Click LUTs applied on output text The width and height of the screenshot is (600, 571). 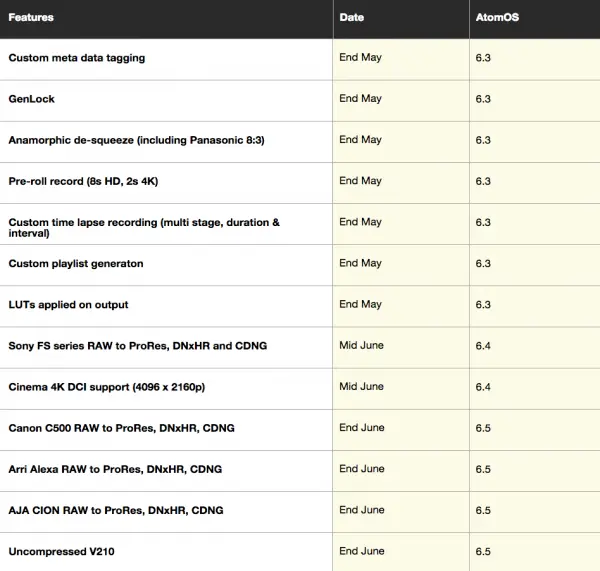click(x=68, y=305)
